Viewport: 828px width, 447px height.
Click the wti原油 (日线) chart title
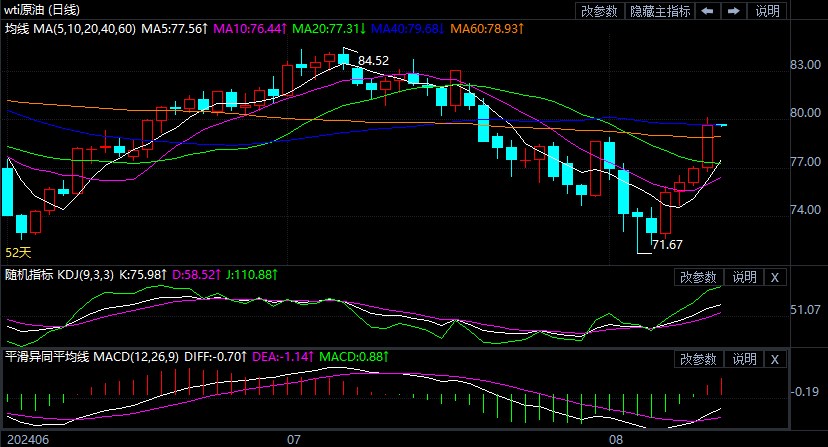tap(42, 10)
